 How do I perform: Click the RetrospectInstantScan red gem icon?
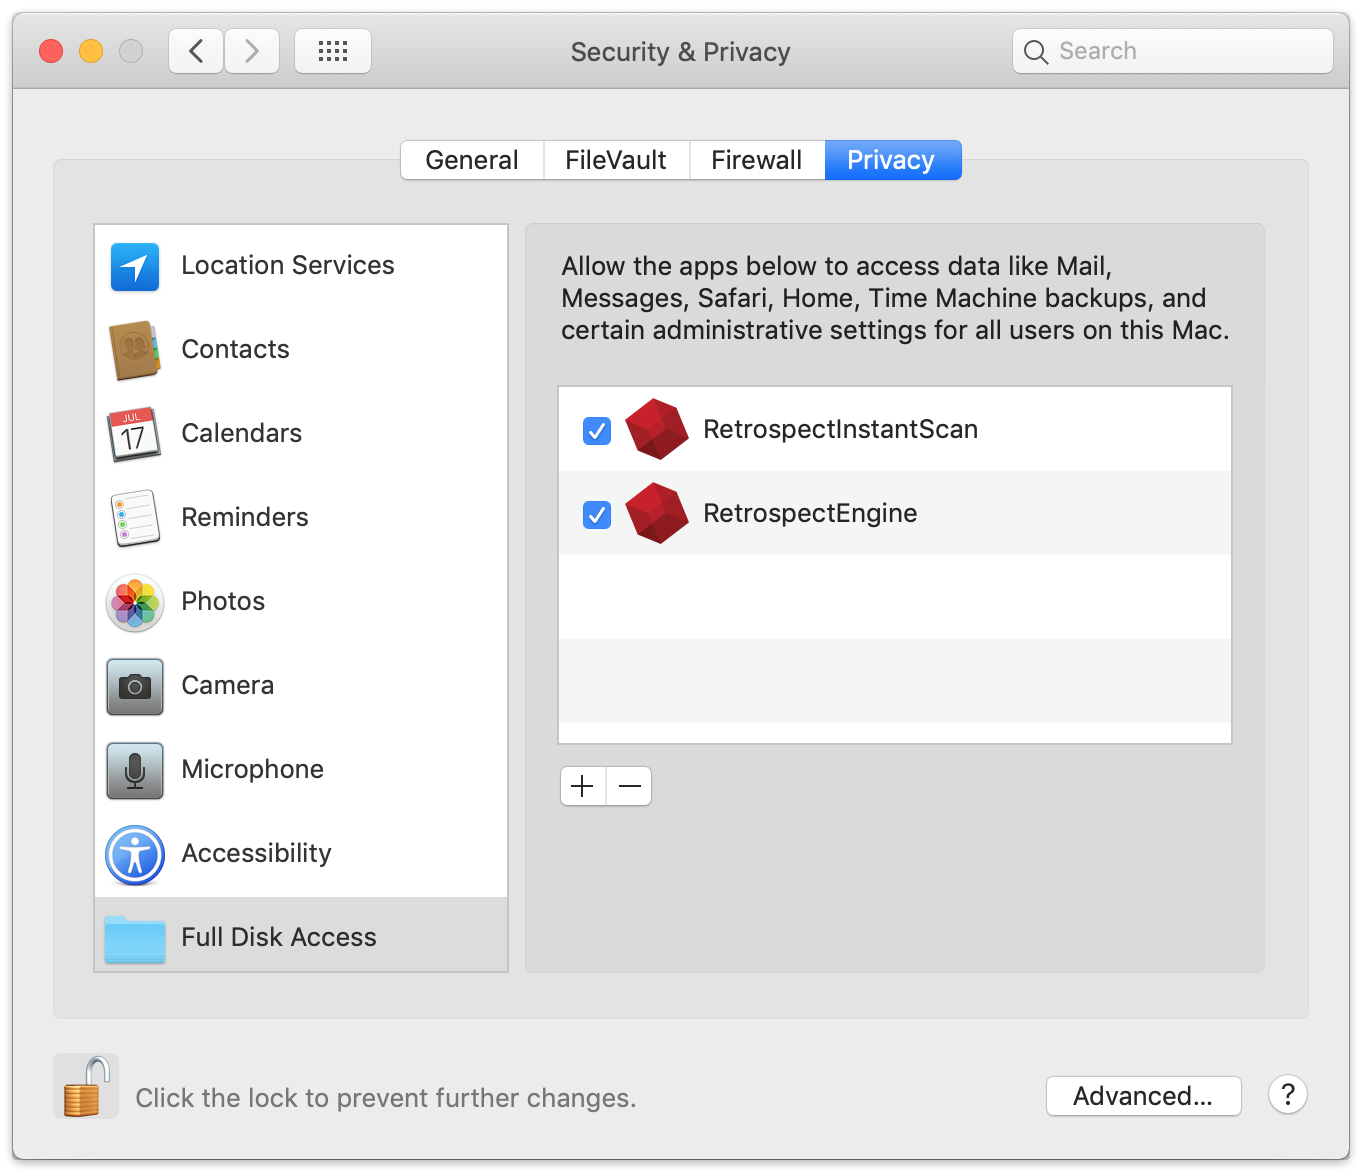[657, 429]
